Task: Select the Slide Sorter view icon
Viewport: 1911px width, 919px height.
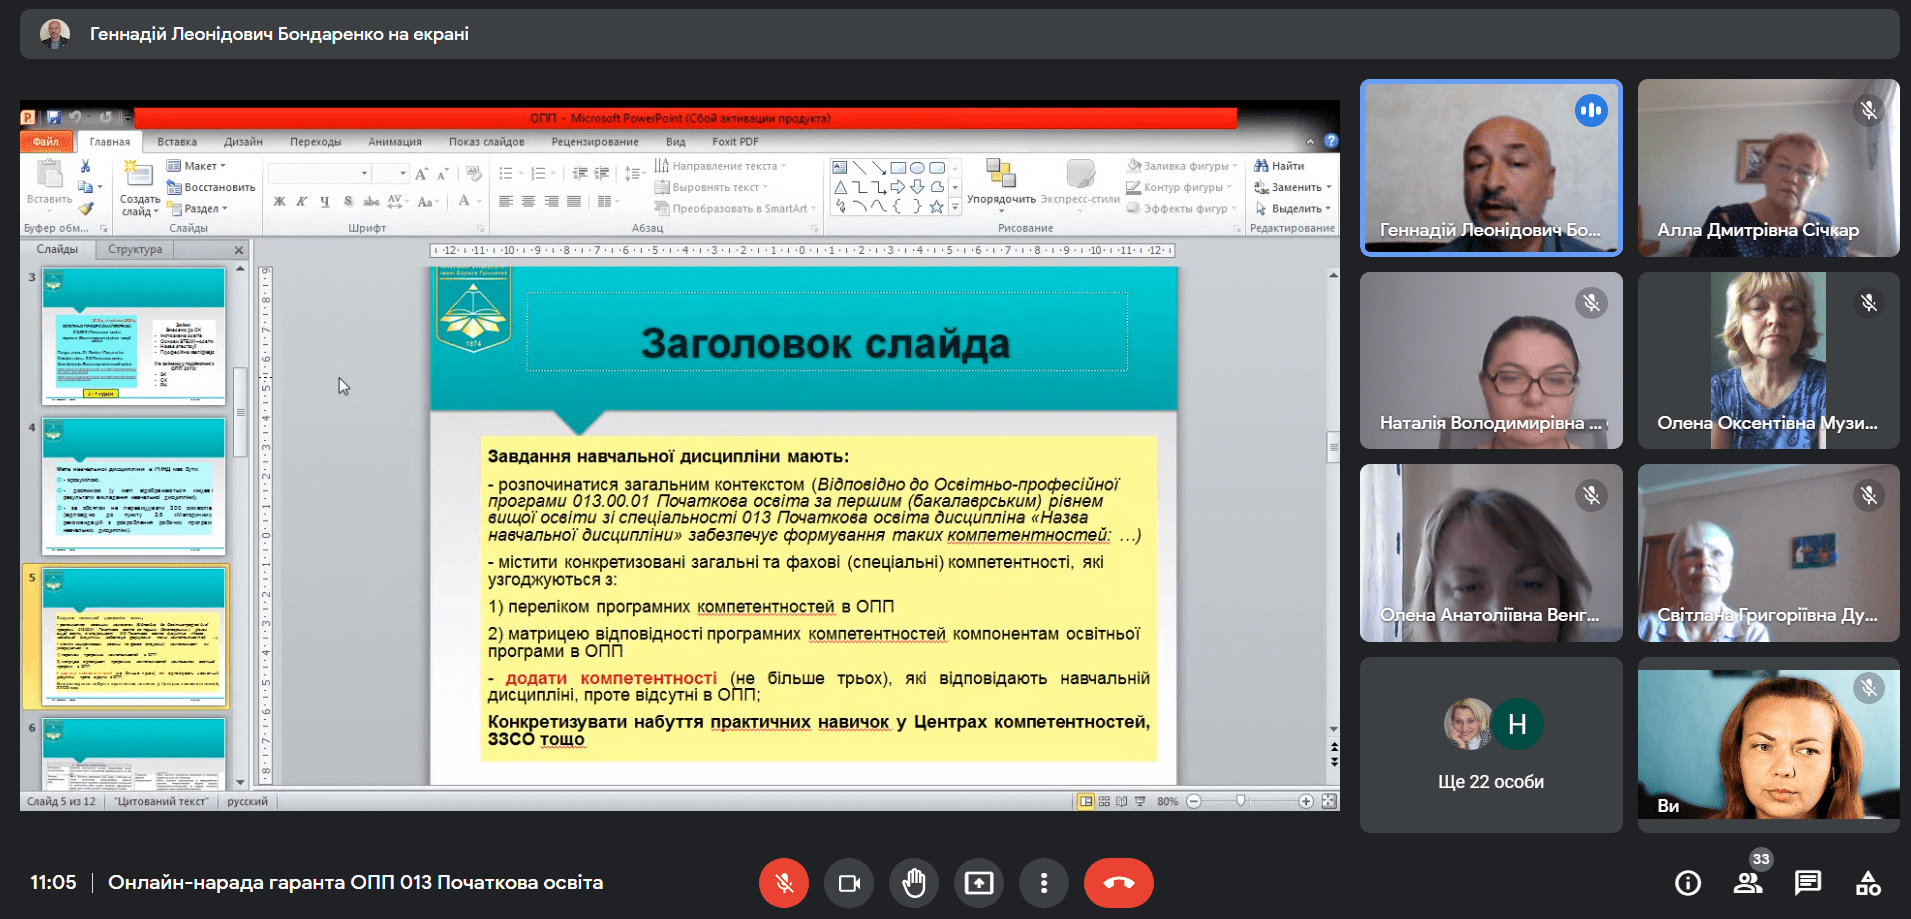Action: click(x=1102, y=801)
